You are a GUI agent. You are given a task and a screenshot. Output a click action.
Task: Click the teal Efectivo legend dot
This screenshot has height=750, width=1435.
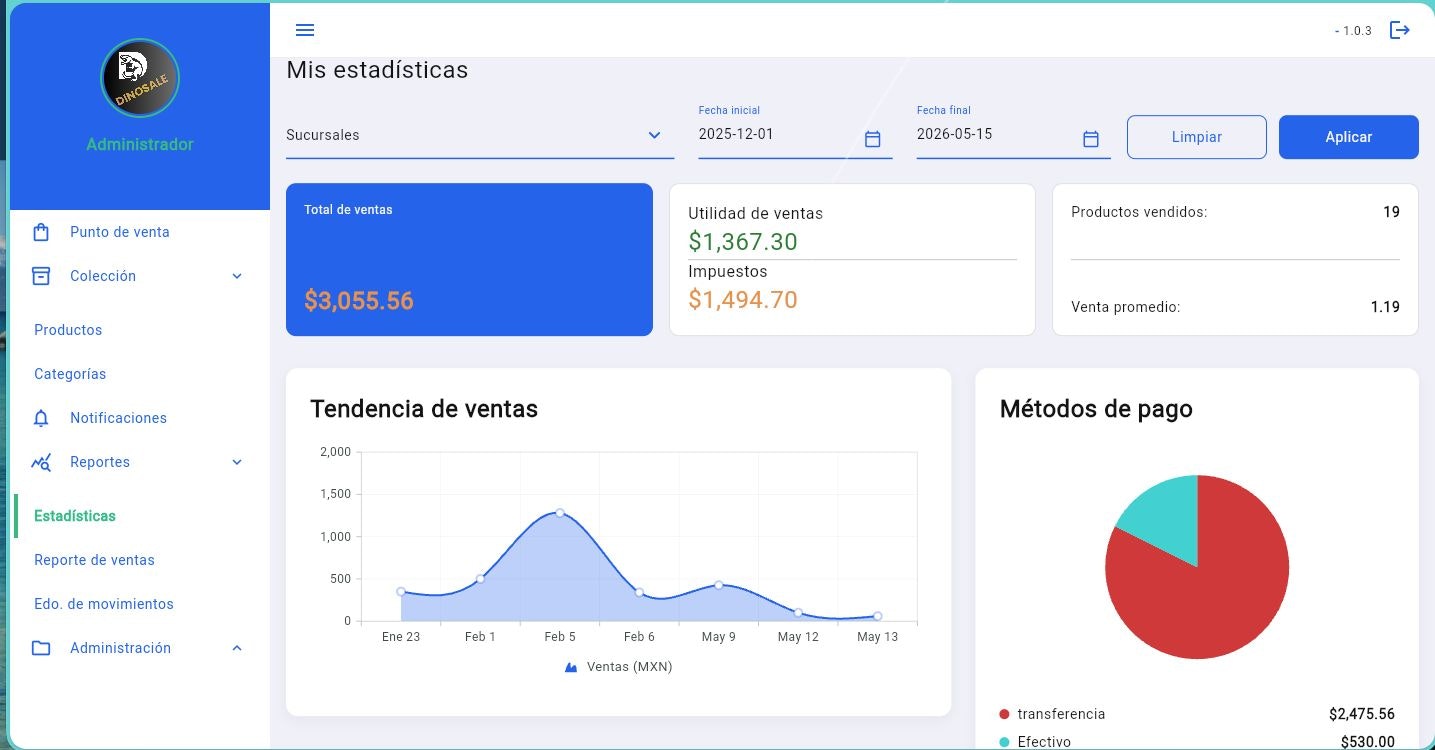1004,742
